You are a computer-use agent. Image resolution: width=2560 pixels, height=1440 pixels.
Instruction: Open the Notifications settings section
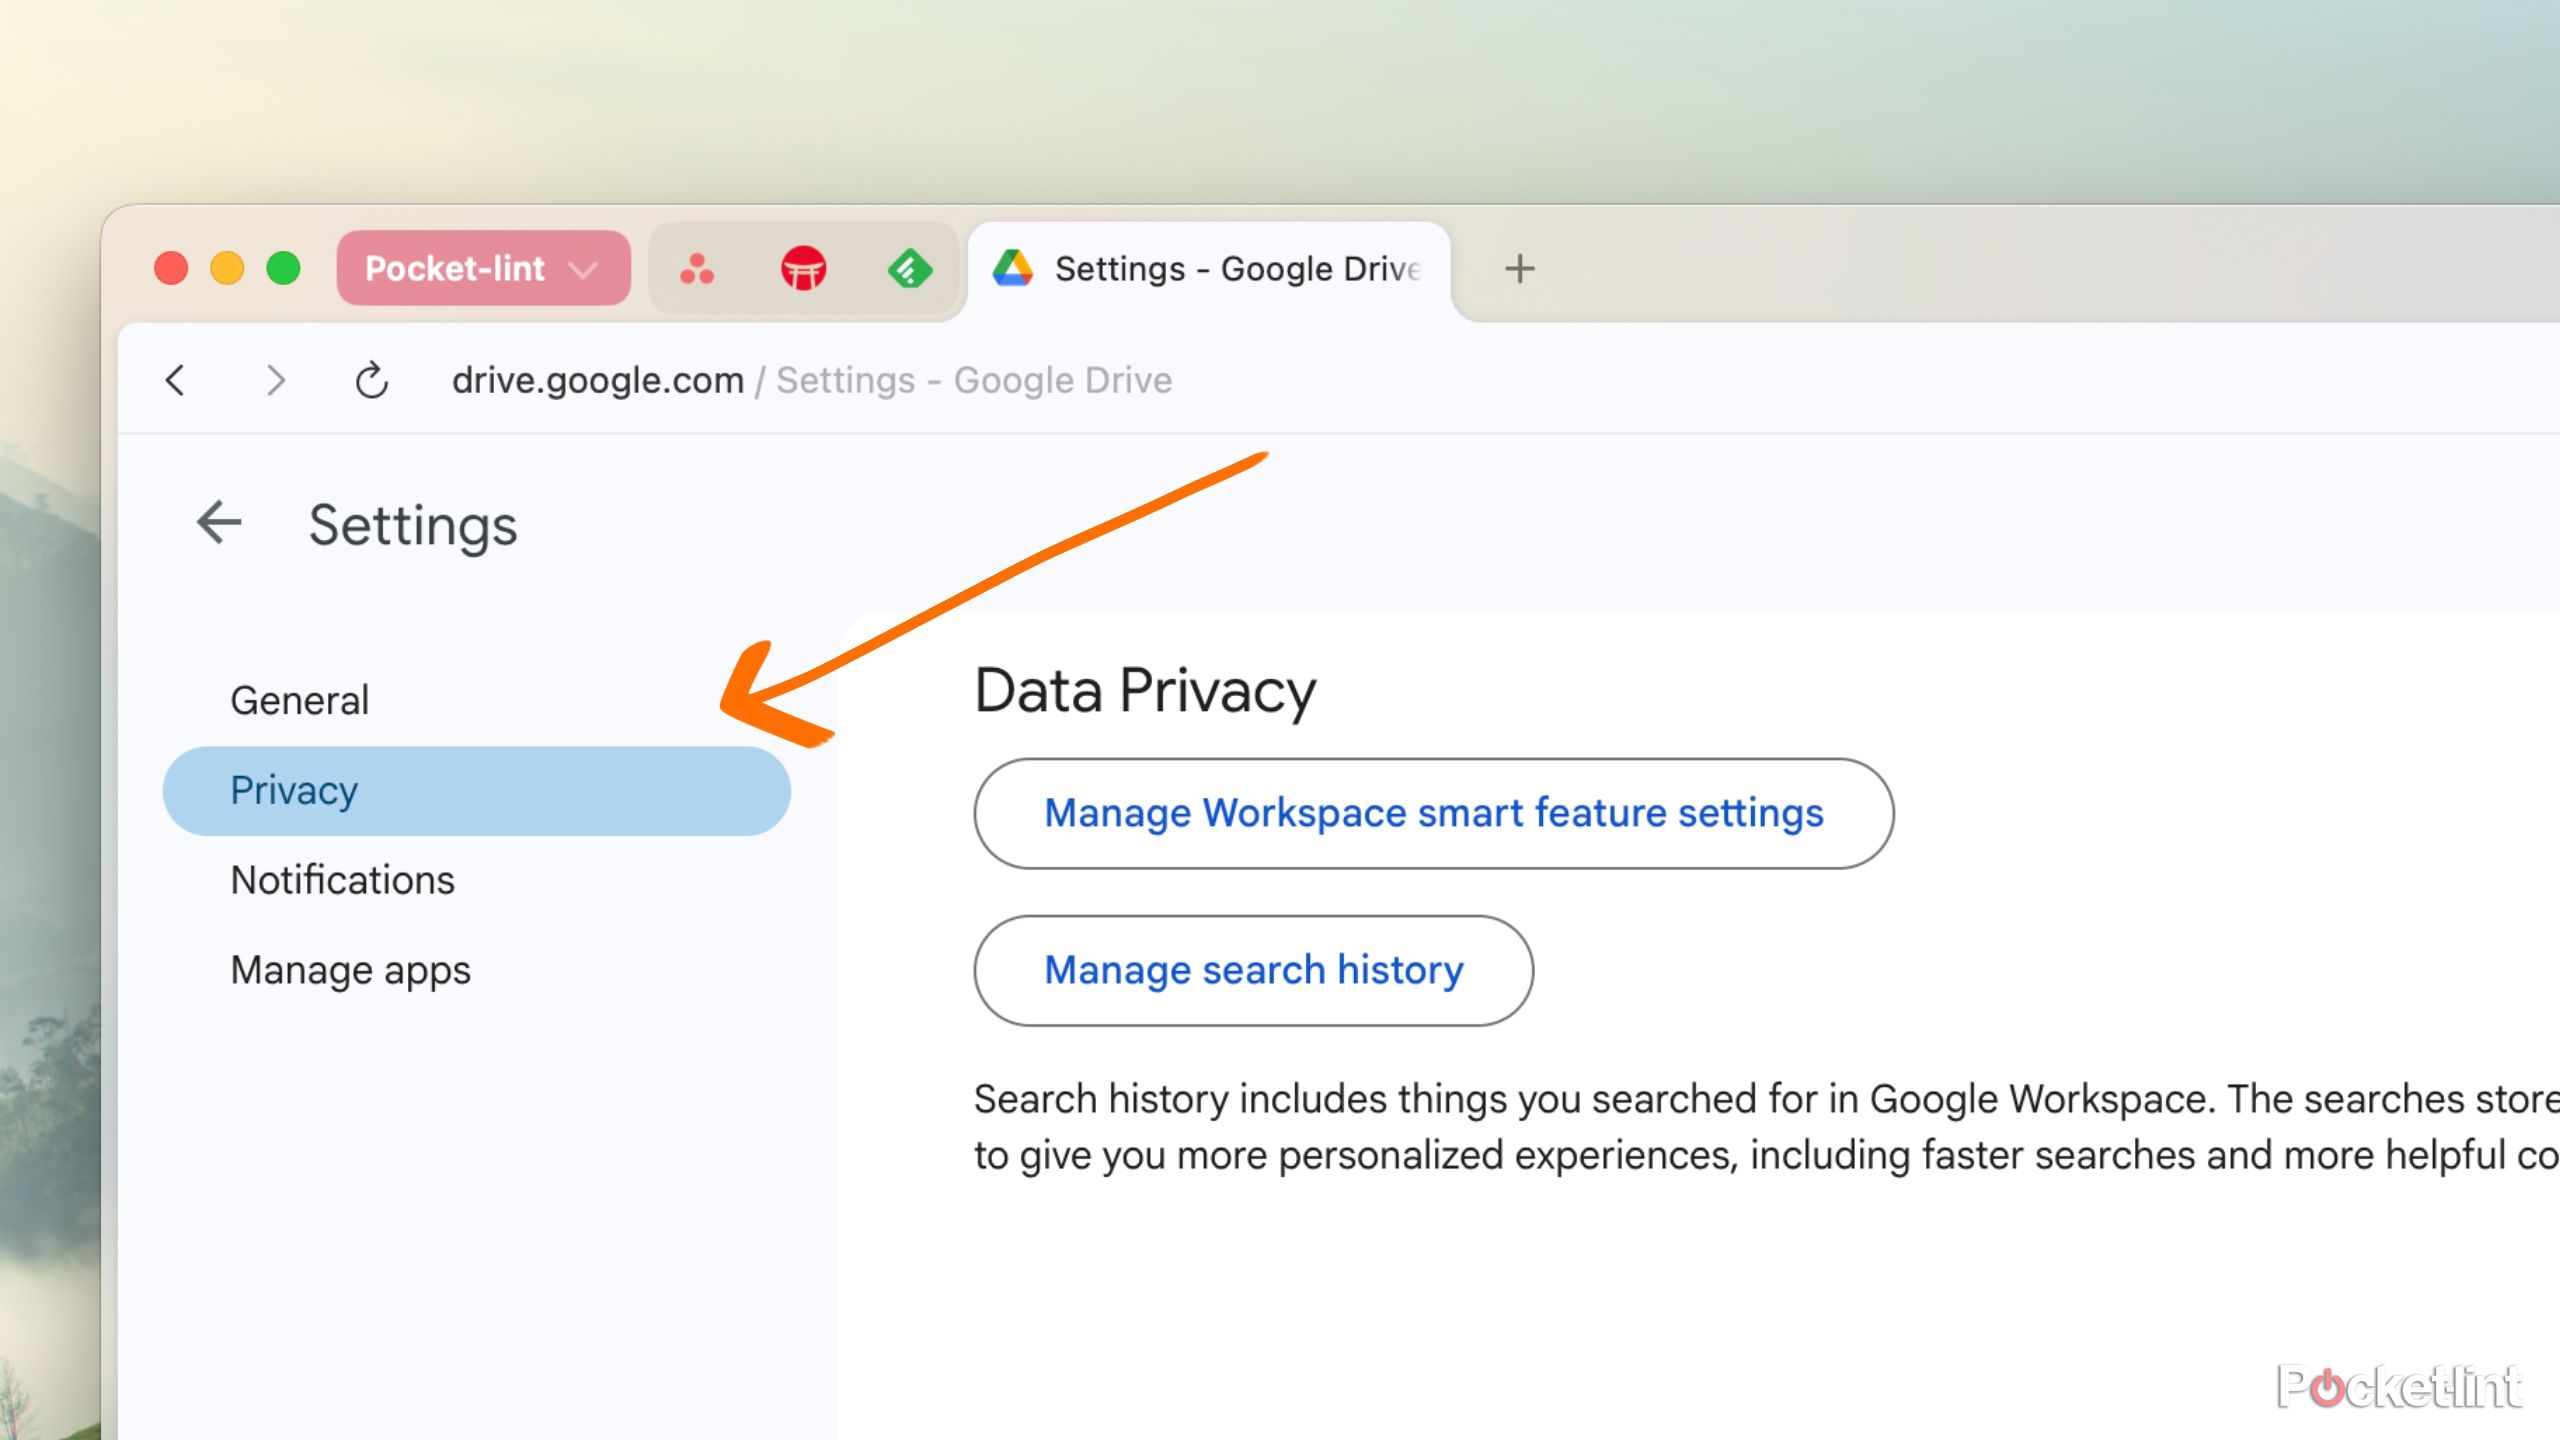tap(342, 880)
